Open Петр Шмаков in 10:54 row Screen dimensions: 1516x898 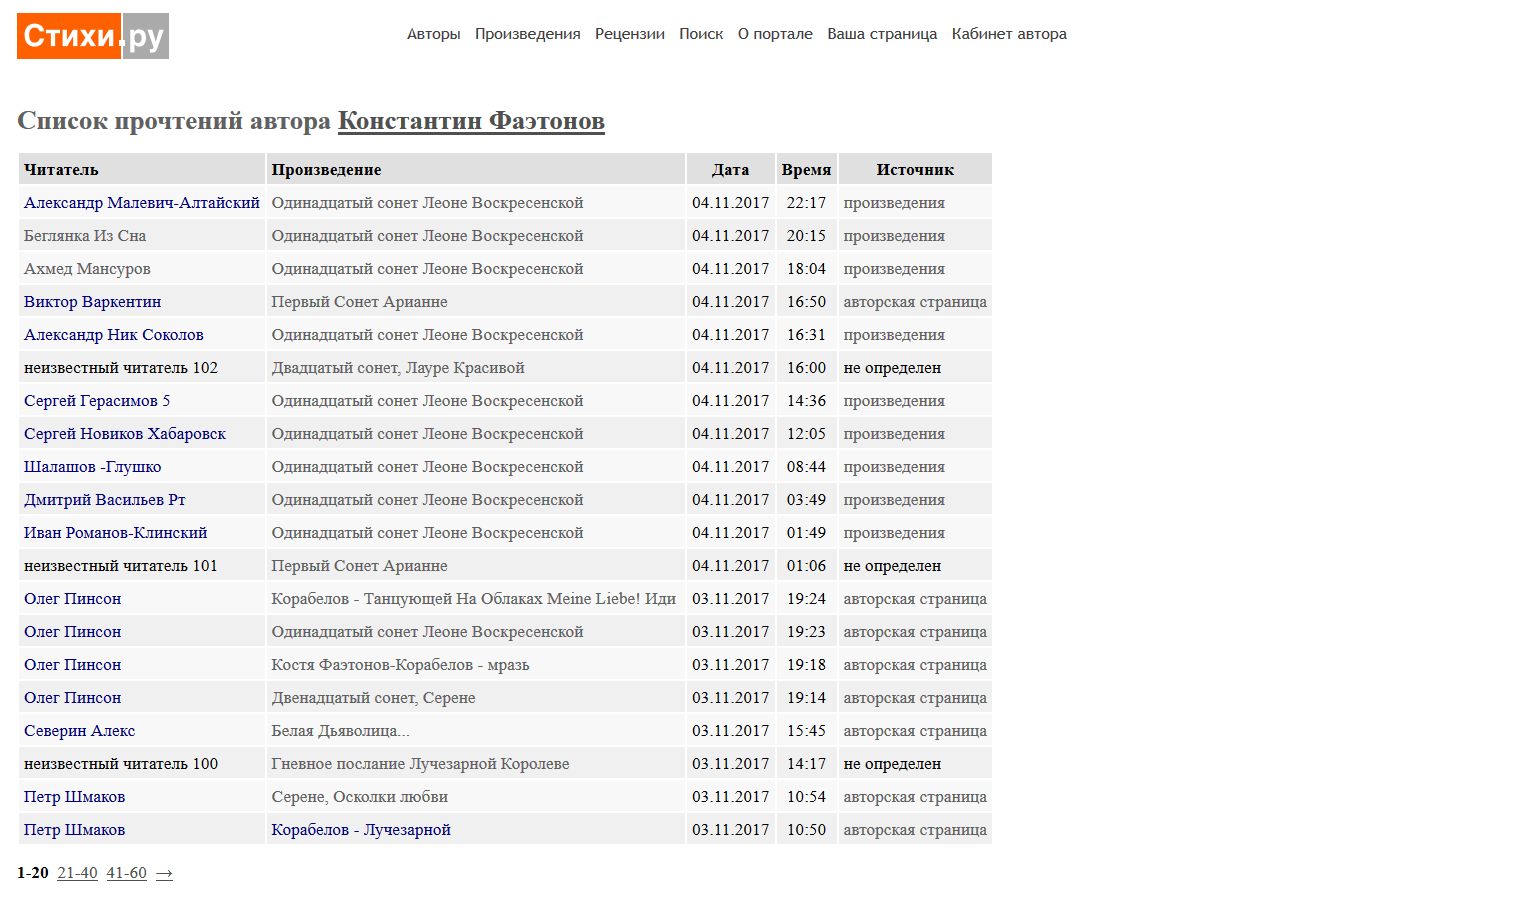click(x=74, y=797)
